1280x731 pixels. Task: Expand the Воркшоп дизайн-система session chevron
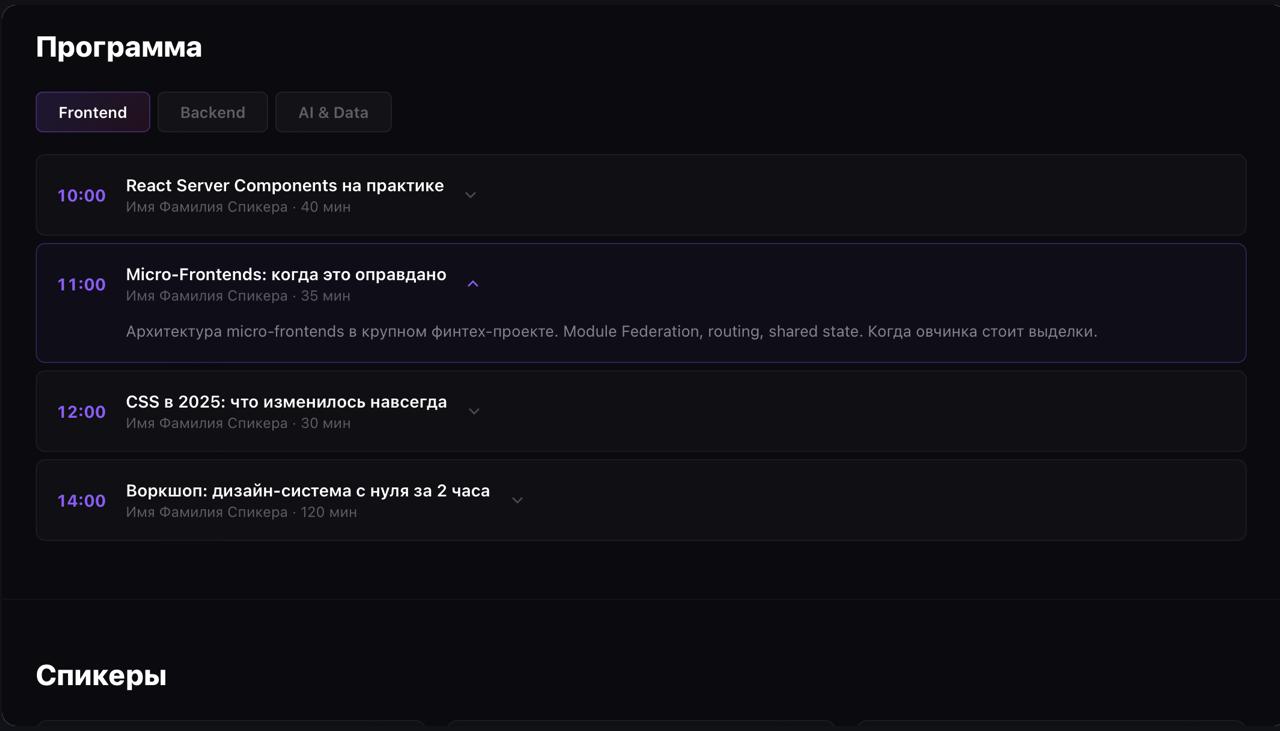coord(517,500)
